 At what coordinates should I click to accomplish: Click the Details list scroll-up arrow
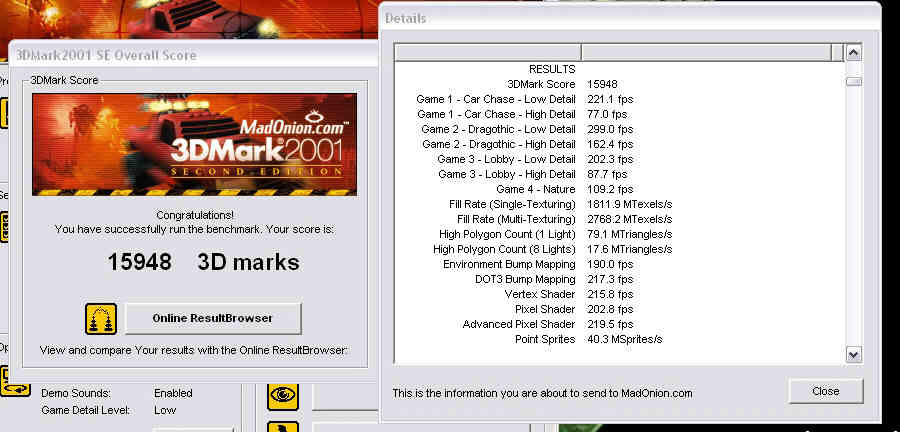point(854,53)
